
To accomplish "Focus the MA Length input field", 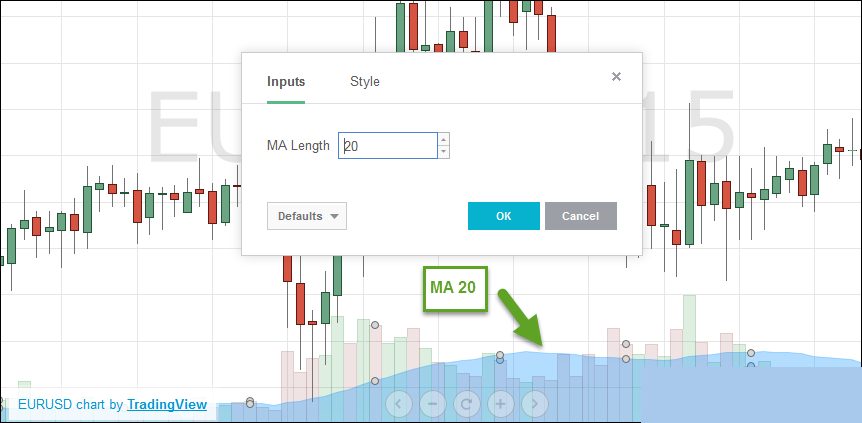I will [x=388, y=146].
